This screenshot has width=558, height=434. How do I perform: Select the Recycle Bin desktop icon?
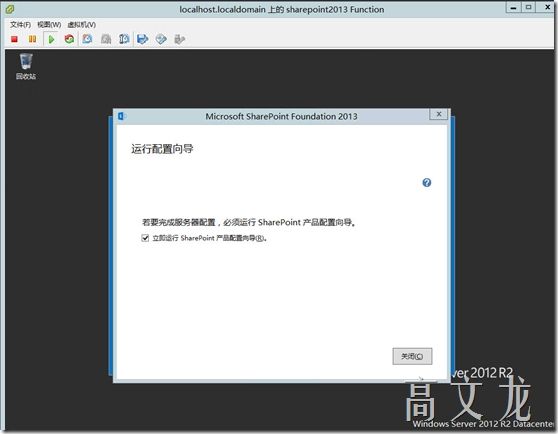point(26,67)
